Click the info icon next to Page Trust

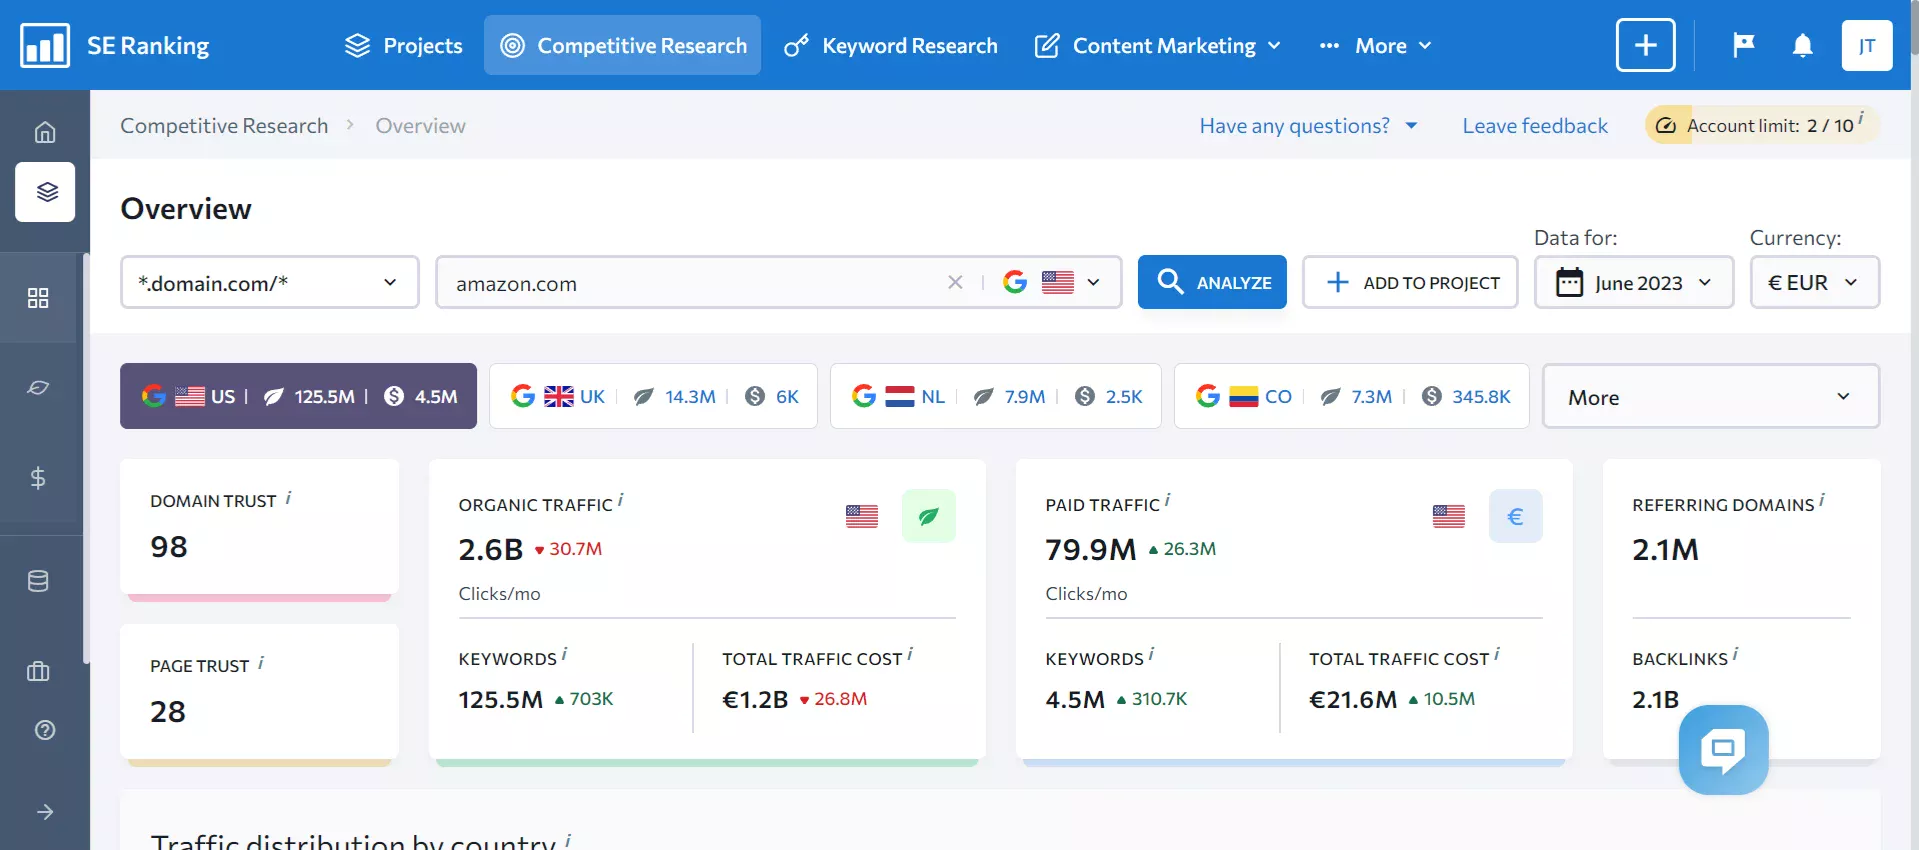261,662
